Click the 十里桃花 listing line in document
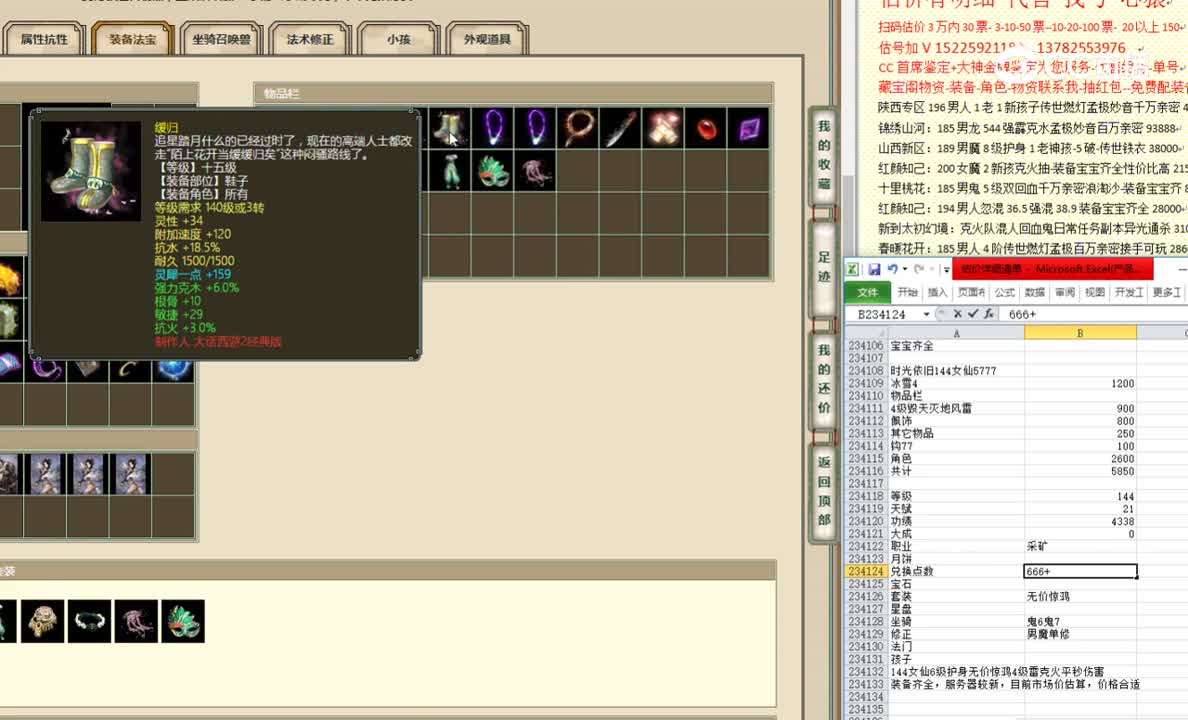Screen dimensions: 1188x720 1033,188
